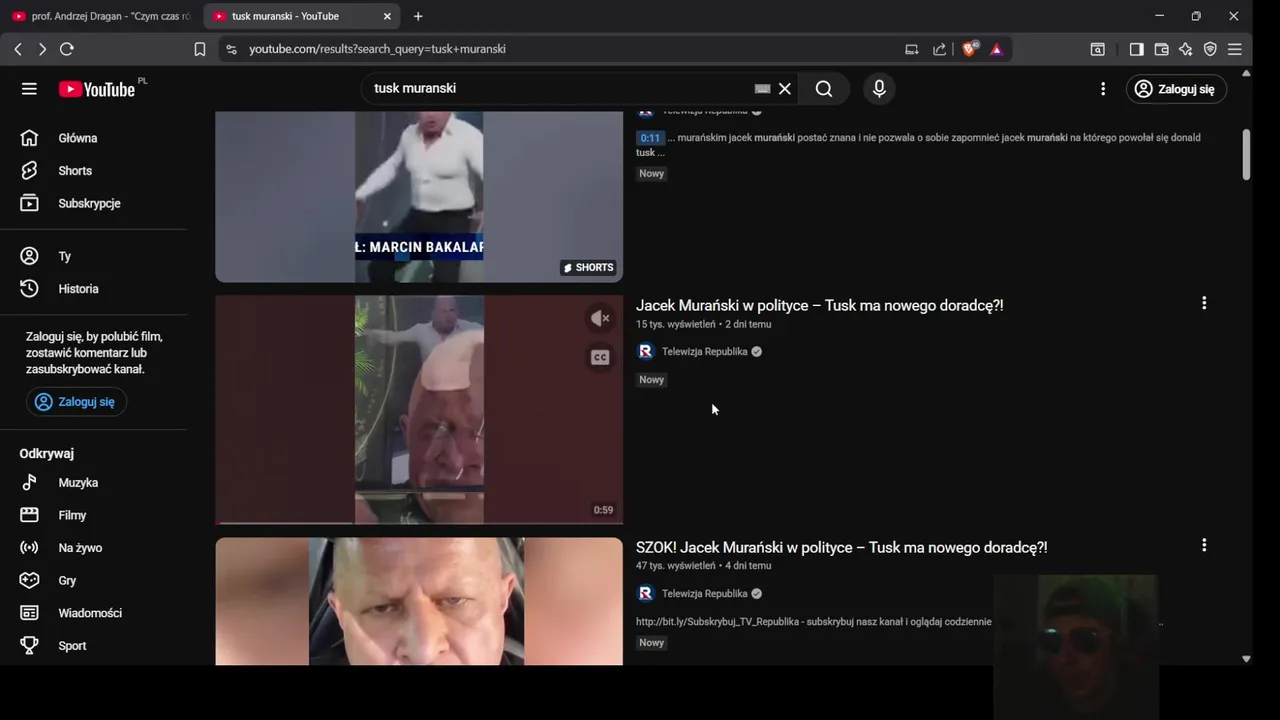The height and width of the screenshot is (720, 1280).
Task: Open Brave Rewards triangle icon
Action: coord(996,49)
